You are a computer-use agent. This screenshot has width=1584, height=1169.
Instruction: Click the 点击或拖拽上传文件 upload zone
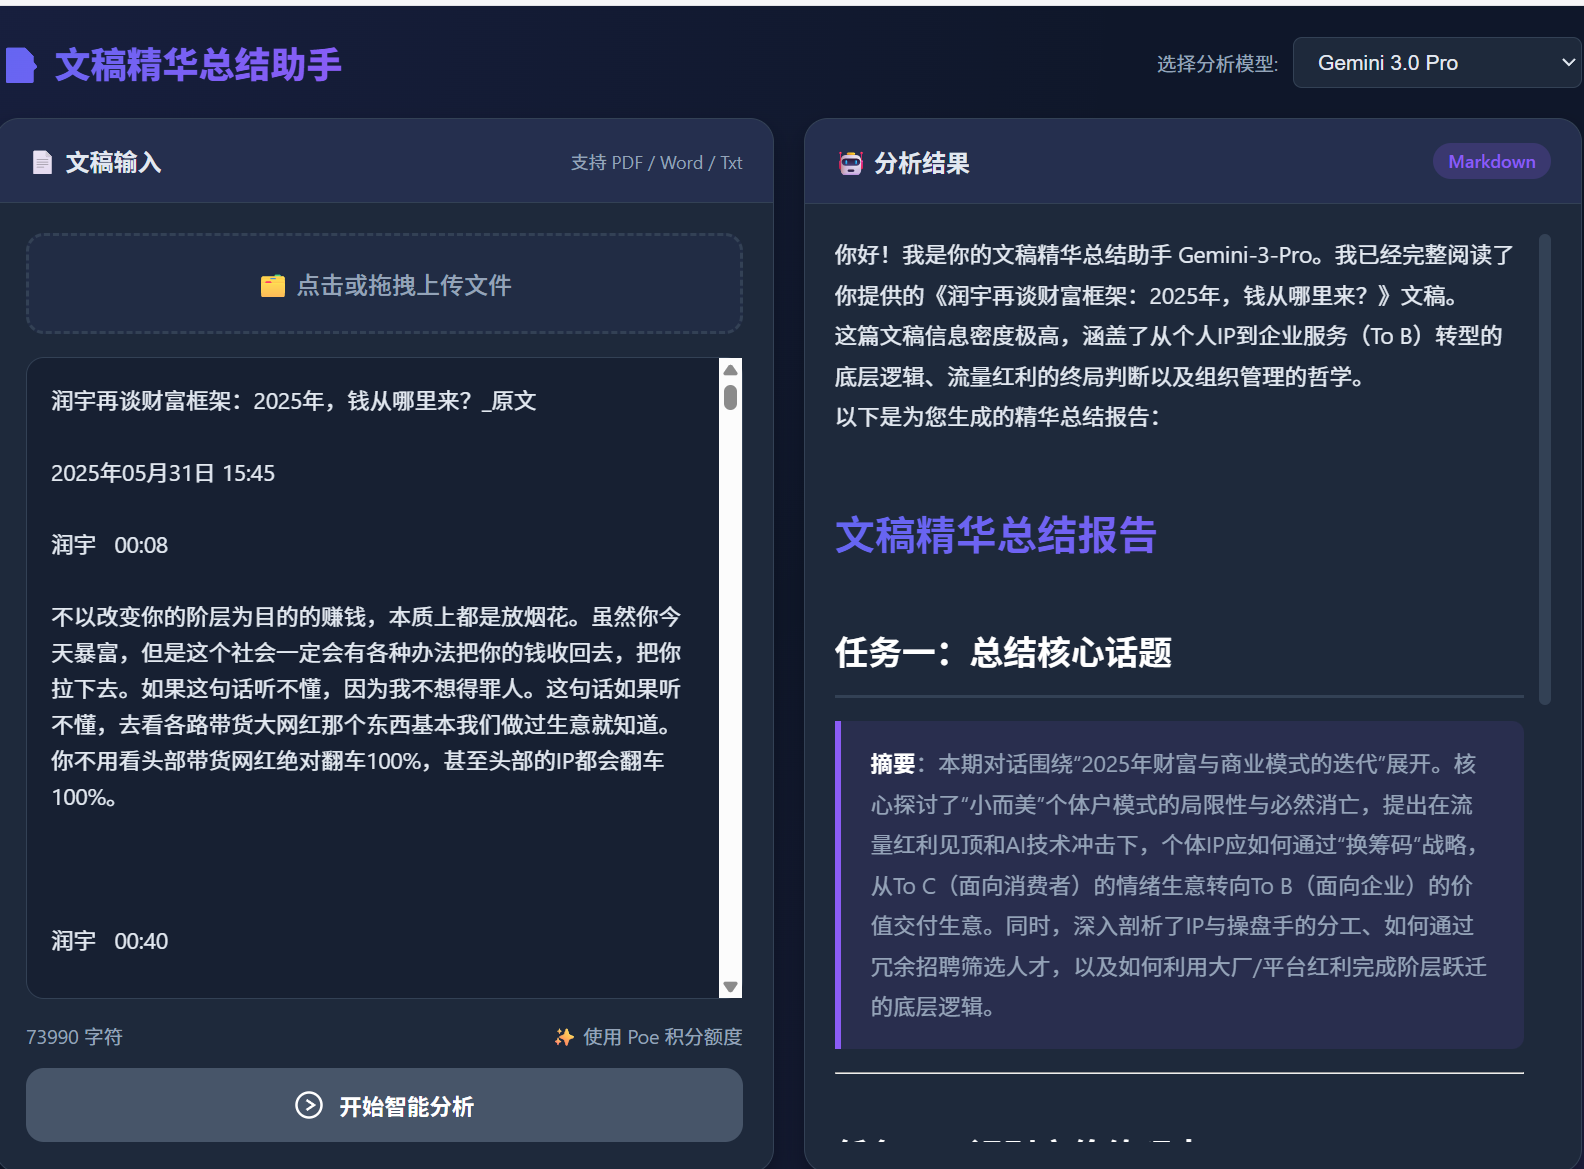pyautogui.click(x=384, y=285)
